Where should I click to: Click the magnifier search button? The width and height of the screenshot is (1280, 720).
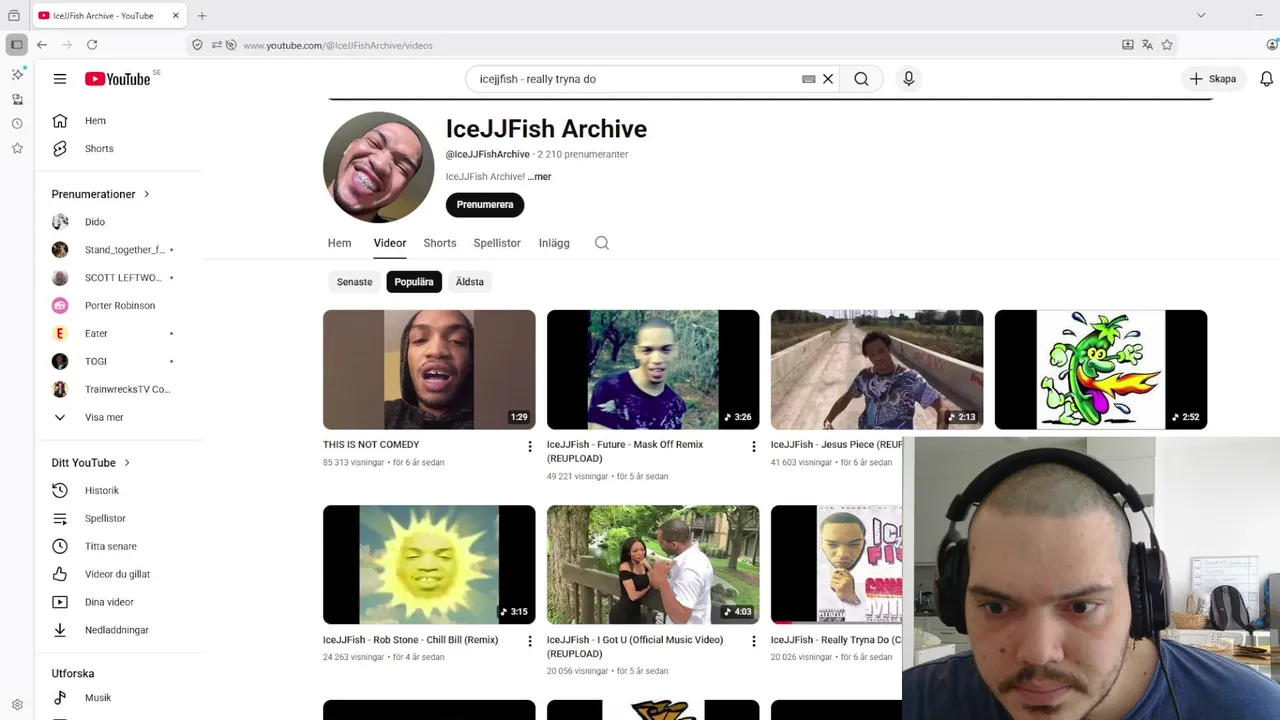click(x=861, y=79)
